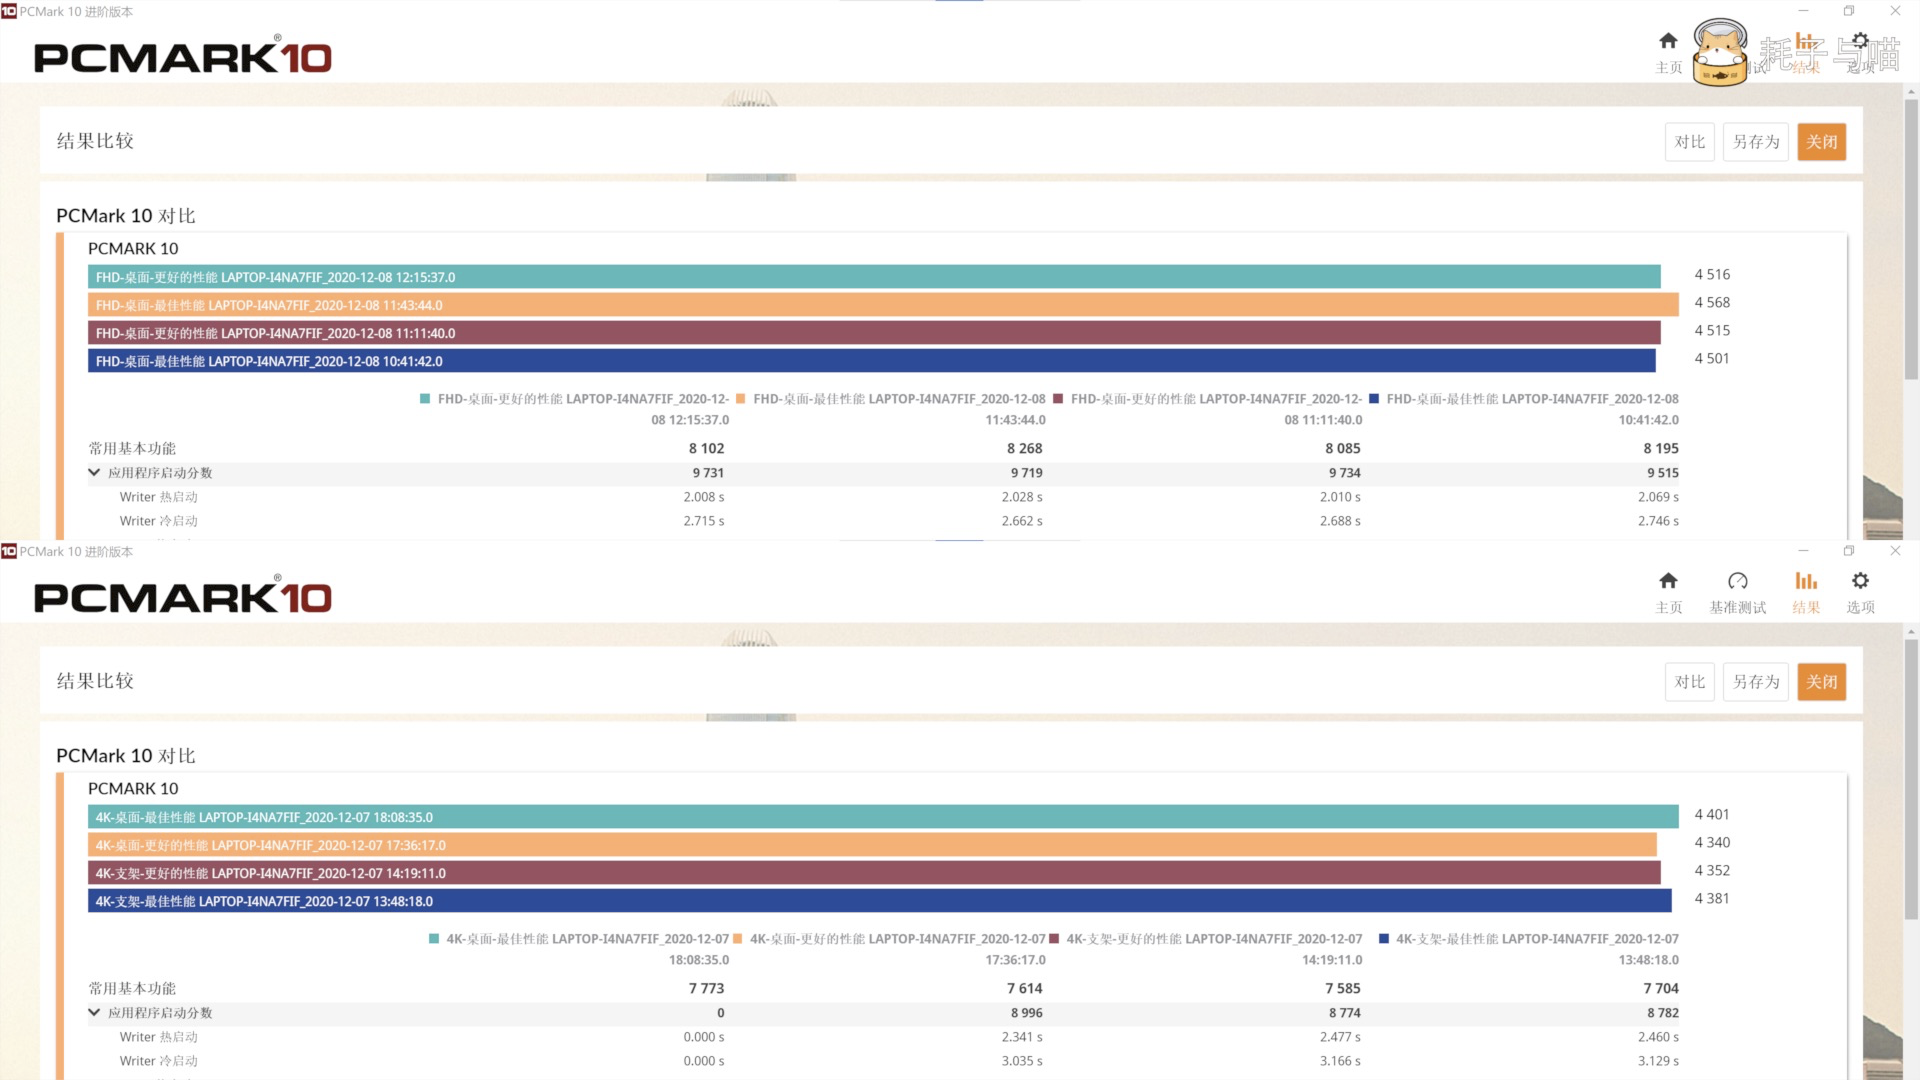Restore down the lower PCMark window

click(1849, 551)
